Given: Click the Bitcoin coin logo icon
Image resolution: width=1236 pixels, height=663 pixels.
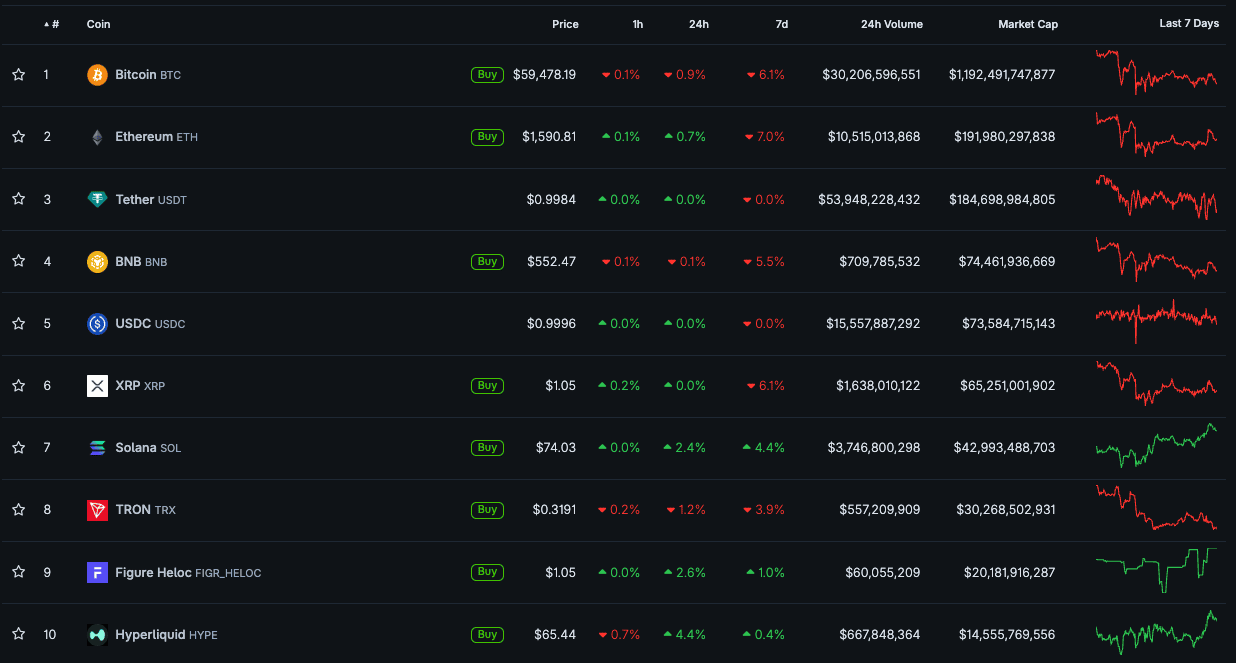Looking at the screenshot, I should (97, 75).
